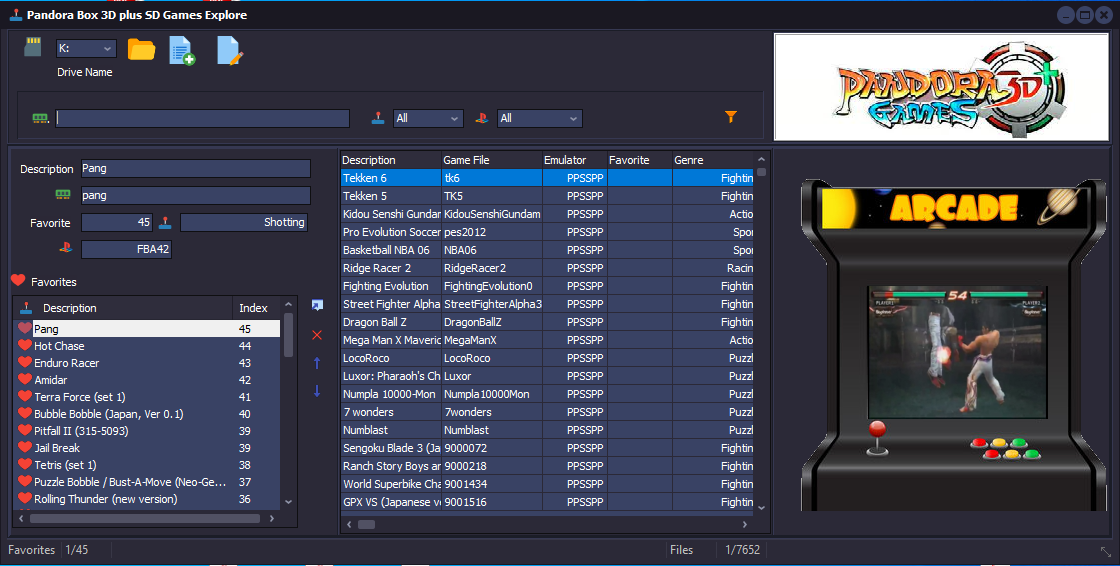The height and width of the screenshot is (566, 1120).
Task: Select Ridge Racer 2 in game table
Action: coord(547,268)
